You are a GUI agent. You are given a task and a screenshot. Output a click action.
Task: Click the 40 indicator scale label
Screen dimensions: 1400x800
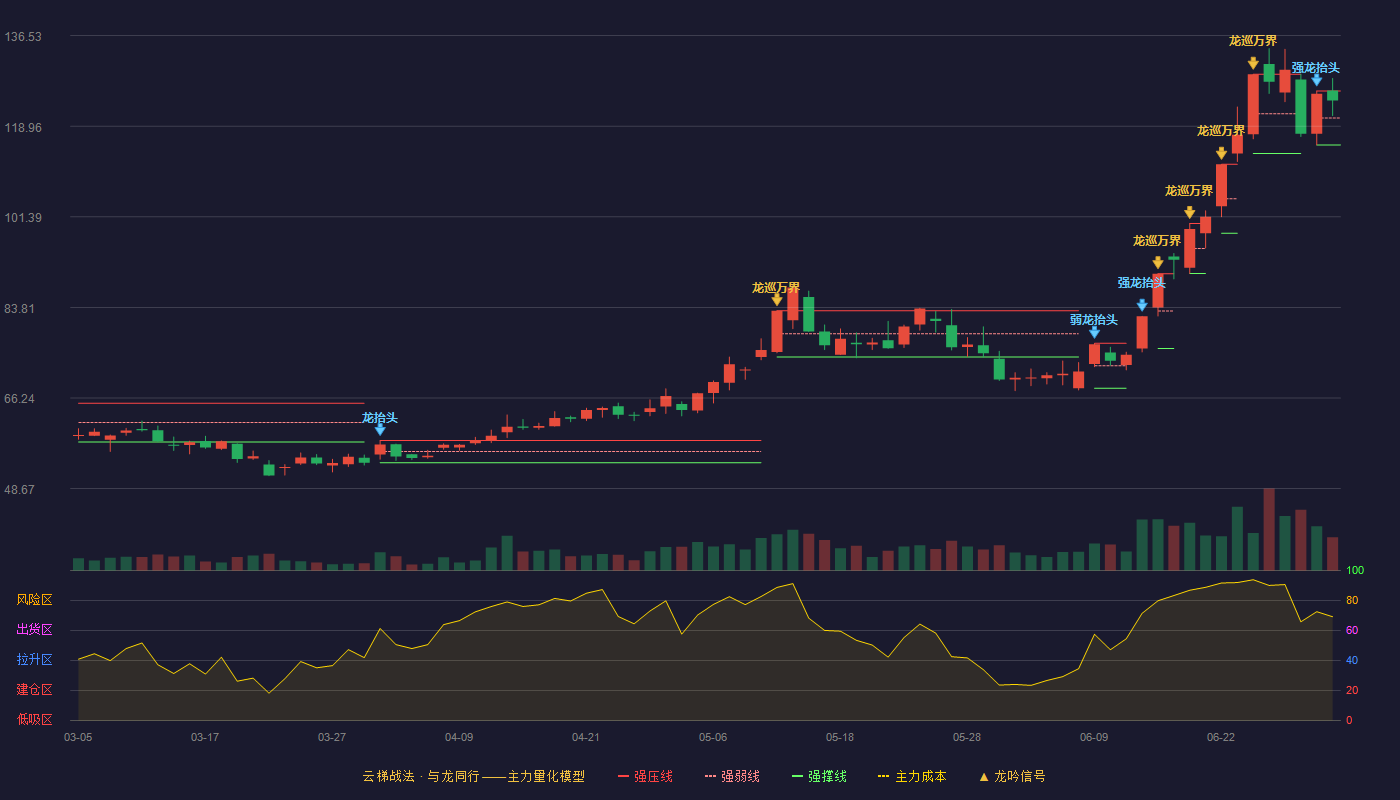coord(1352,660)
